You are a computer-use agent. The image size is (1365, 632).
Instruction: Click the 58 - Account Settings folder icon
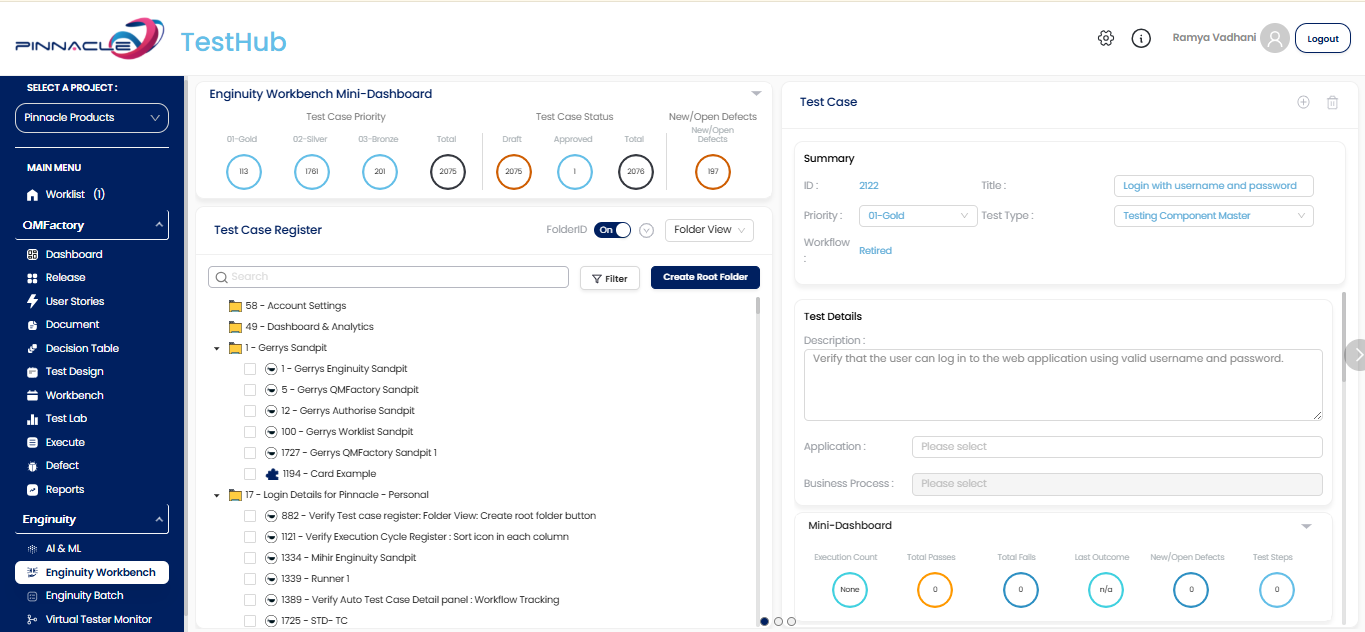[235, 306]
